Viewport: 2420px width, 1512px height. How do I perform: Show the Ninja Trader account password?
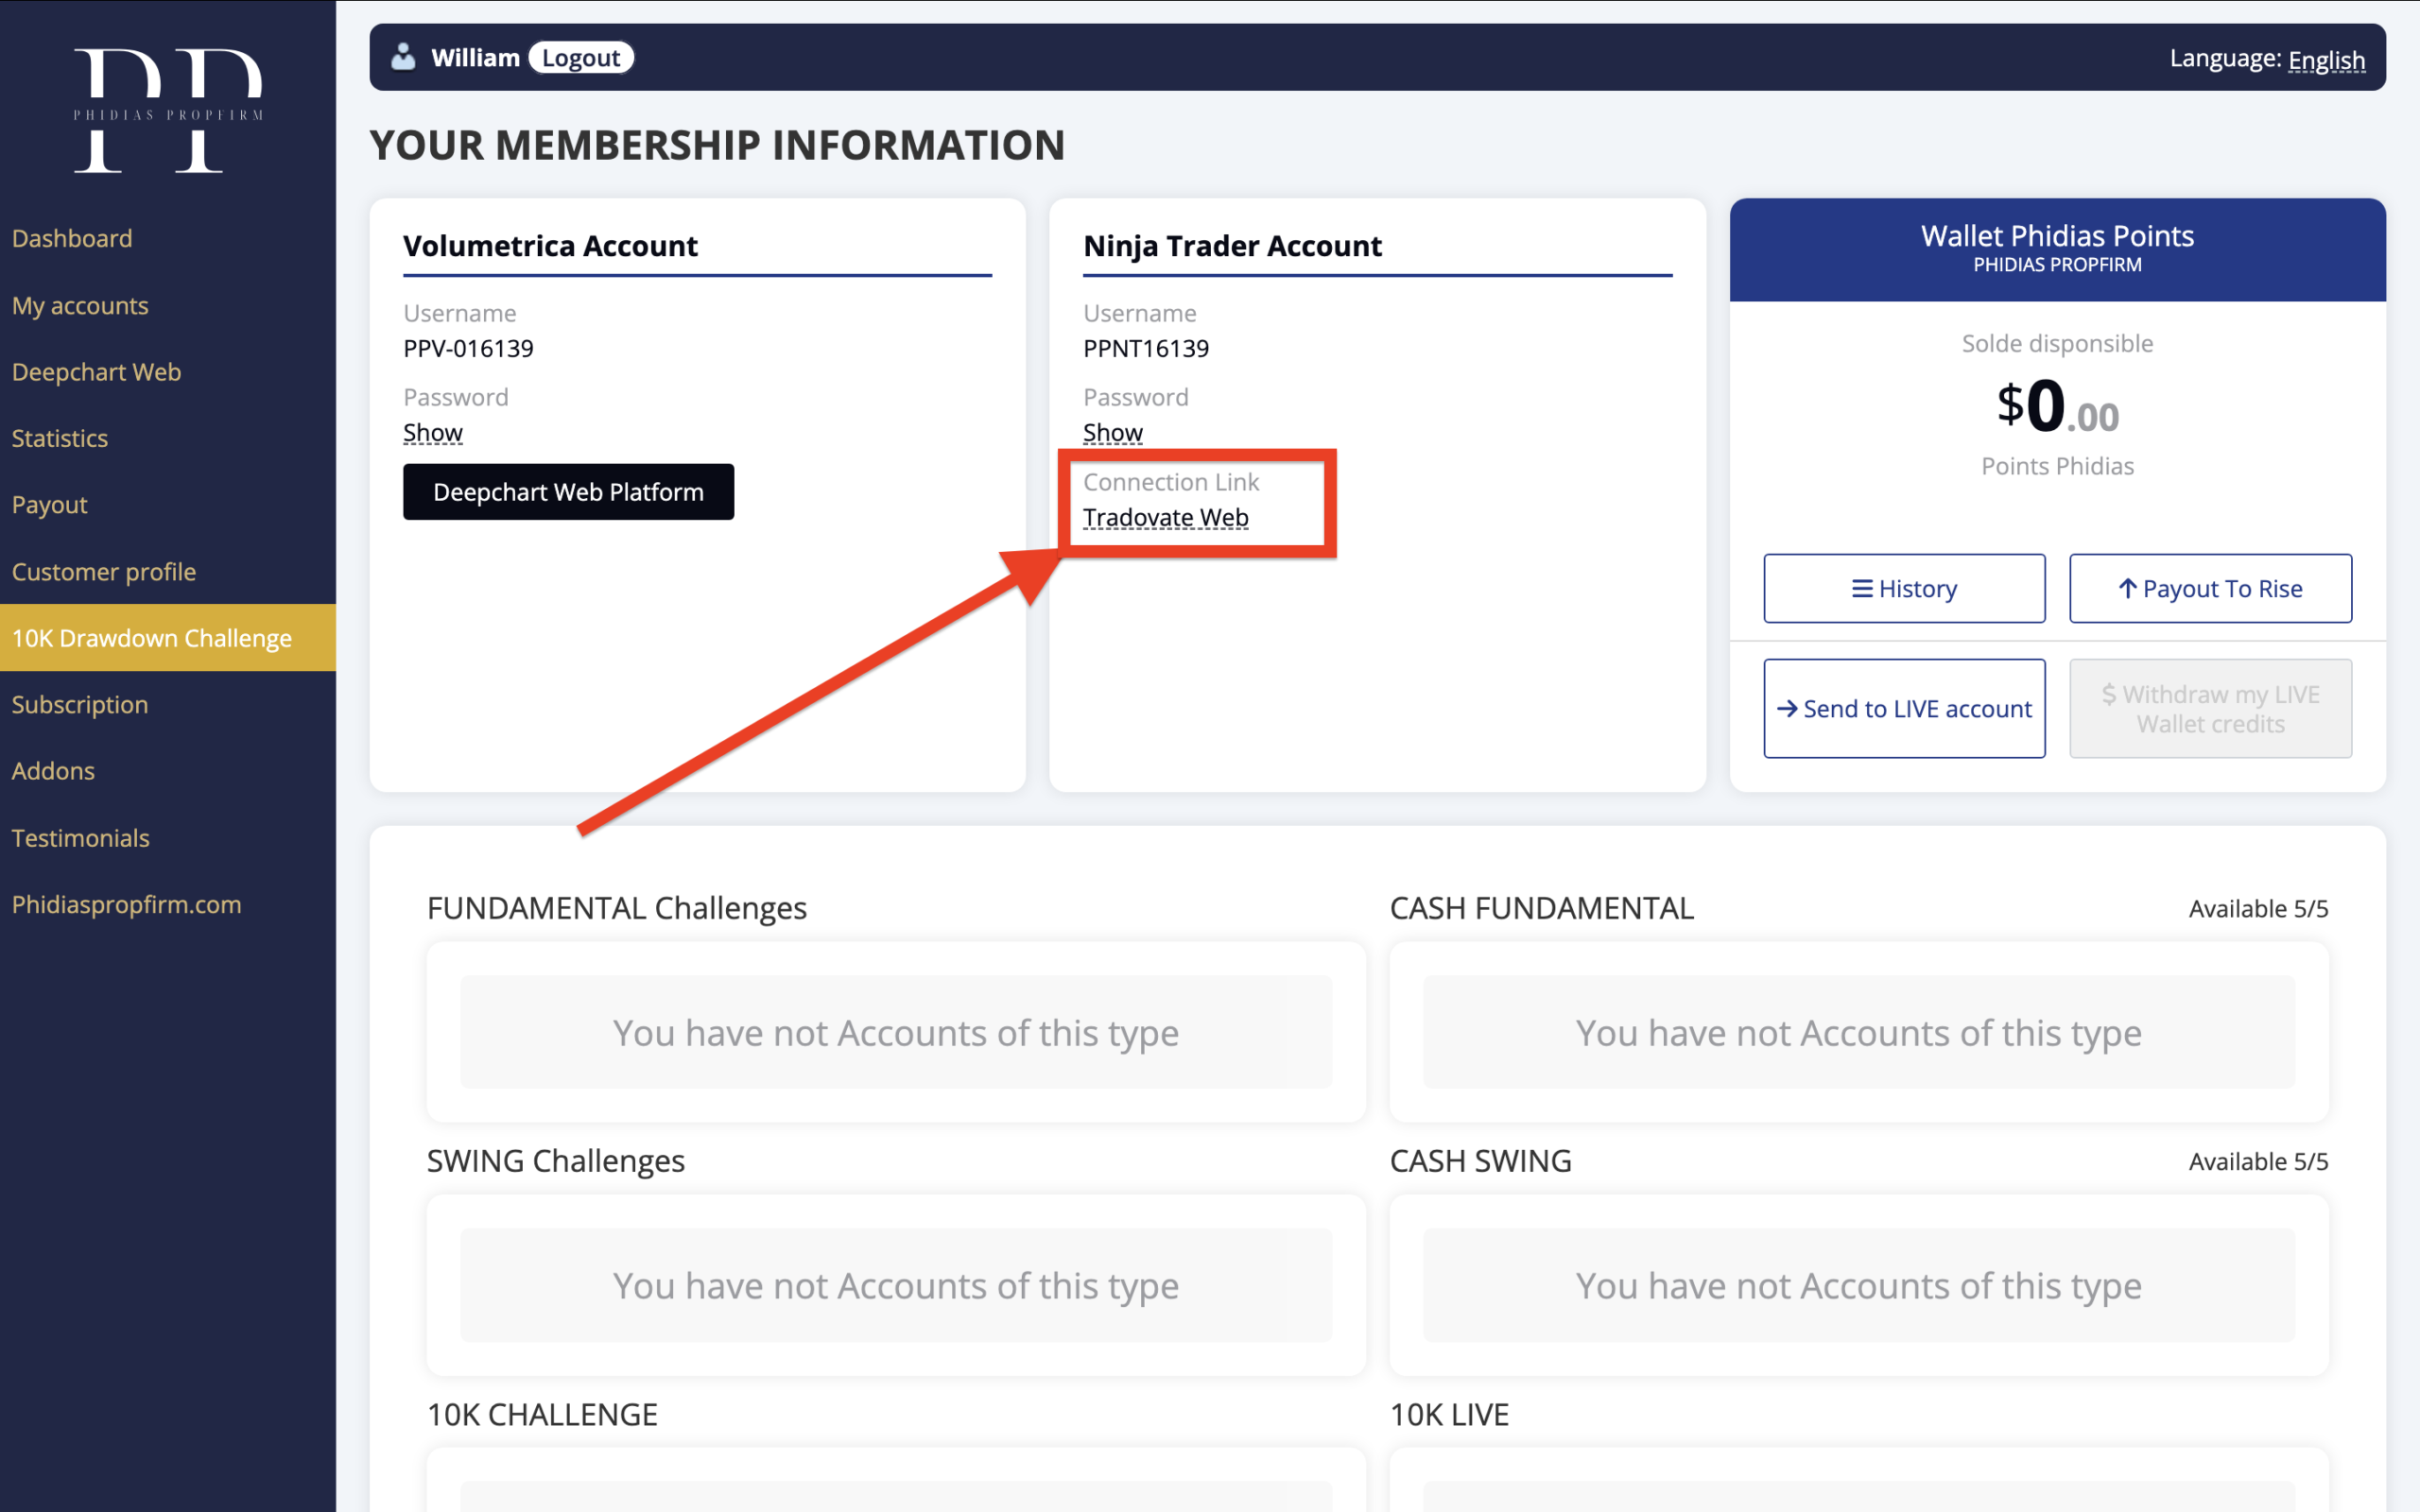[1113, 432]
